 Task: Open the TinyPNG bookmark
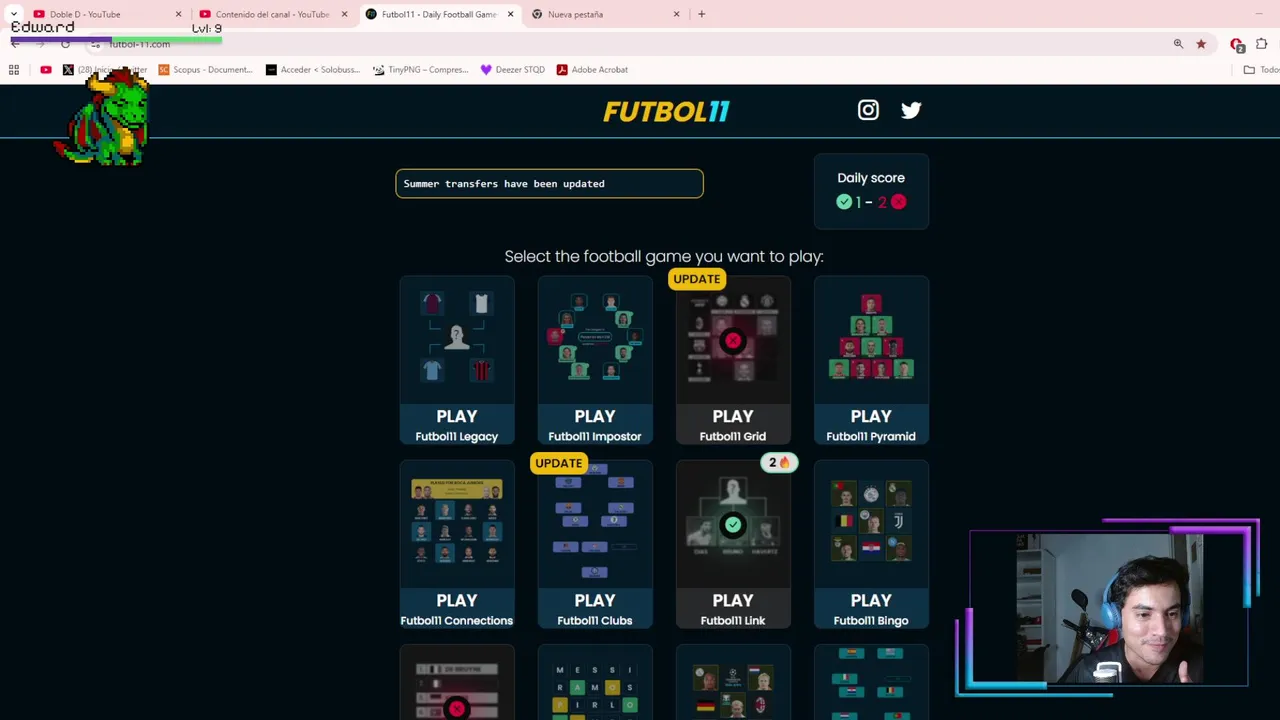click(420, 70)
